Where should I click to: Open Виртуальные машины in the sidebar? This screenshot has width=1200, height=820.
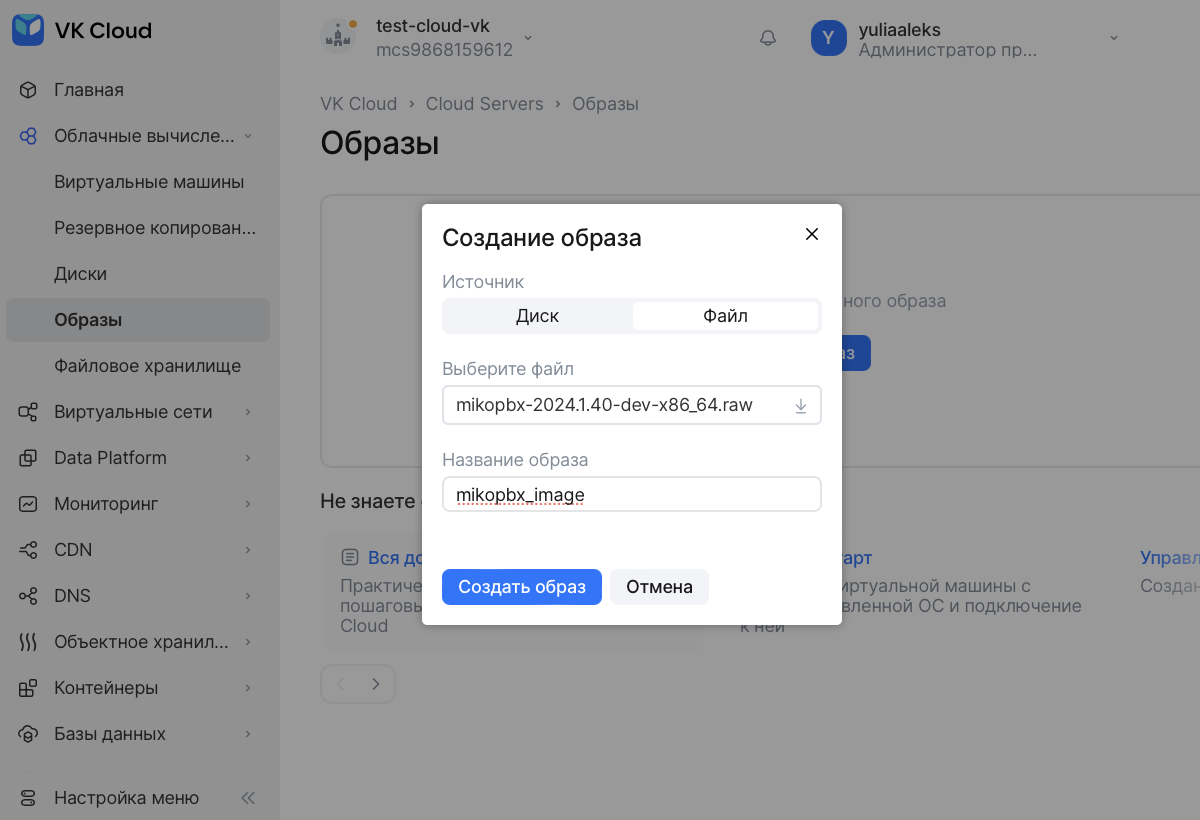click(x=149, y=182)
